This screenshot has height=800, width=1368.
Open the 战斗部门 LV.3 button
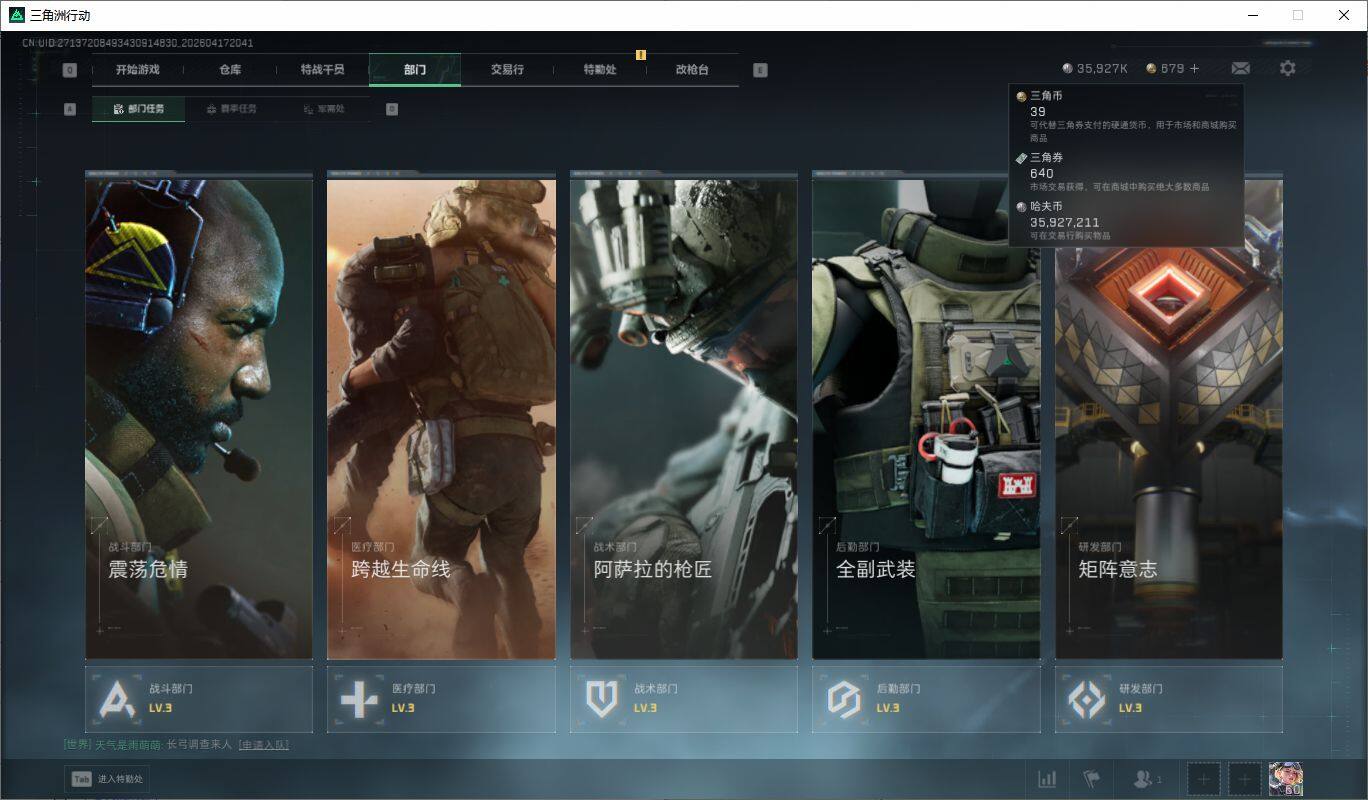(x=199, y=699)
